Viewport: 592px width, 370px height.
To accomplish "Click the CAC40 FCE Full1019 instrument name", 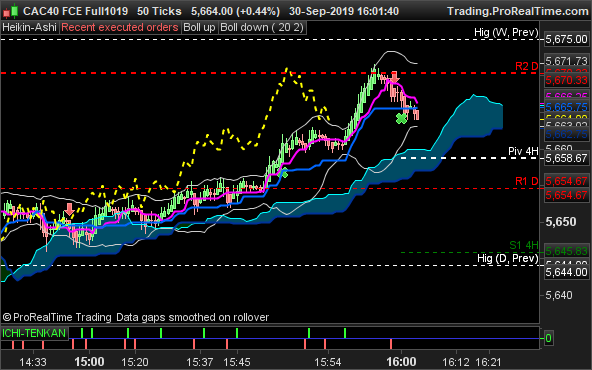I will point(75,11).
